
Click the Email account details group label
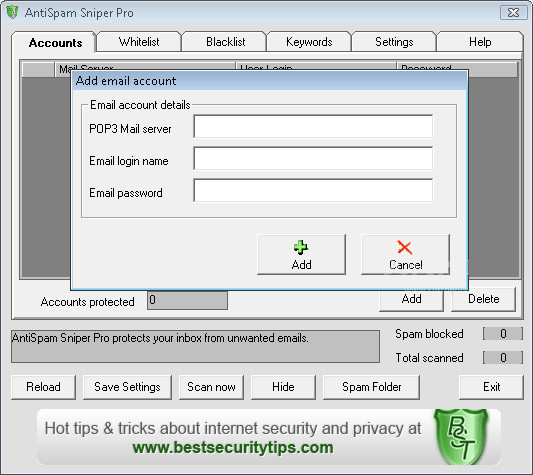[x=140, y=105]
